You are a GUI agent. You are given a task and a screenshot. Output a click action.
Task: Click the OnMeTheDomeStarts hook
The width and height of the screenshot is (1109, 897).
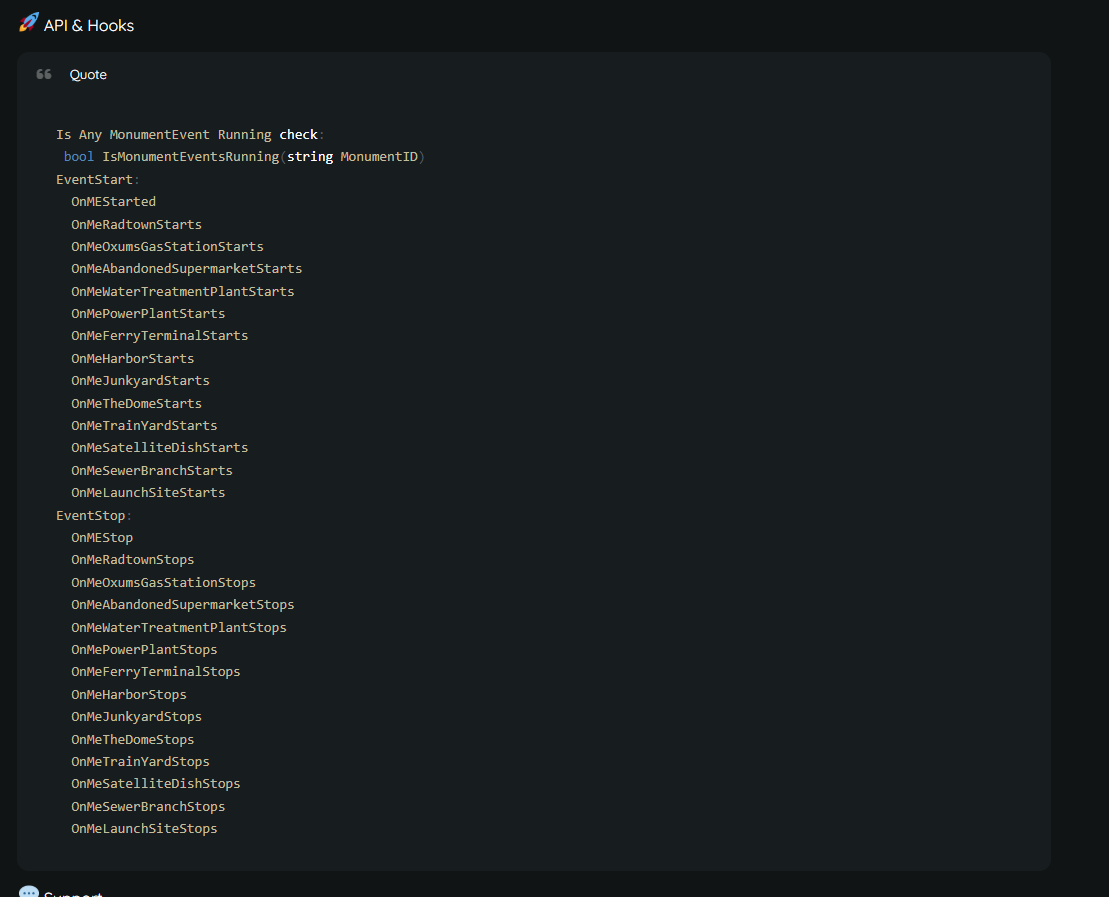click(137, 403)
